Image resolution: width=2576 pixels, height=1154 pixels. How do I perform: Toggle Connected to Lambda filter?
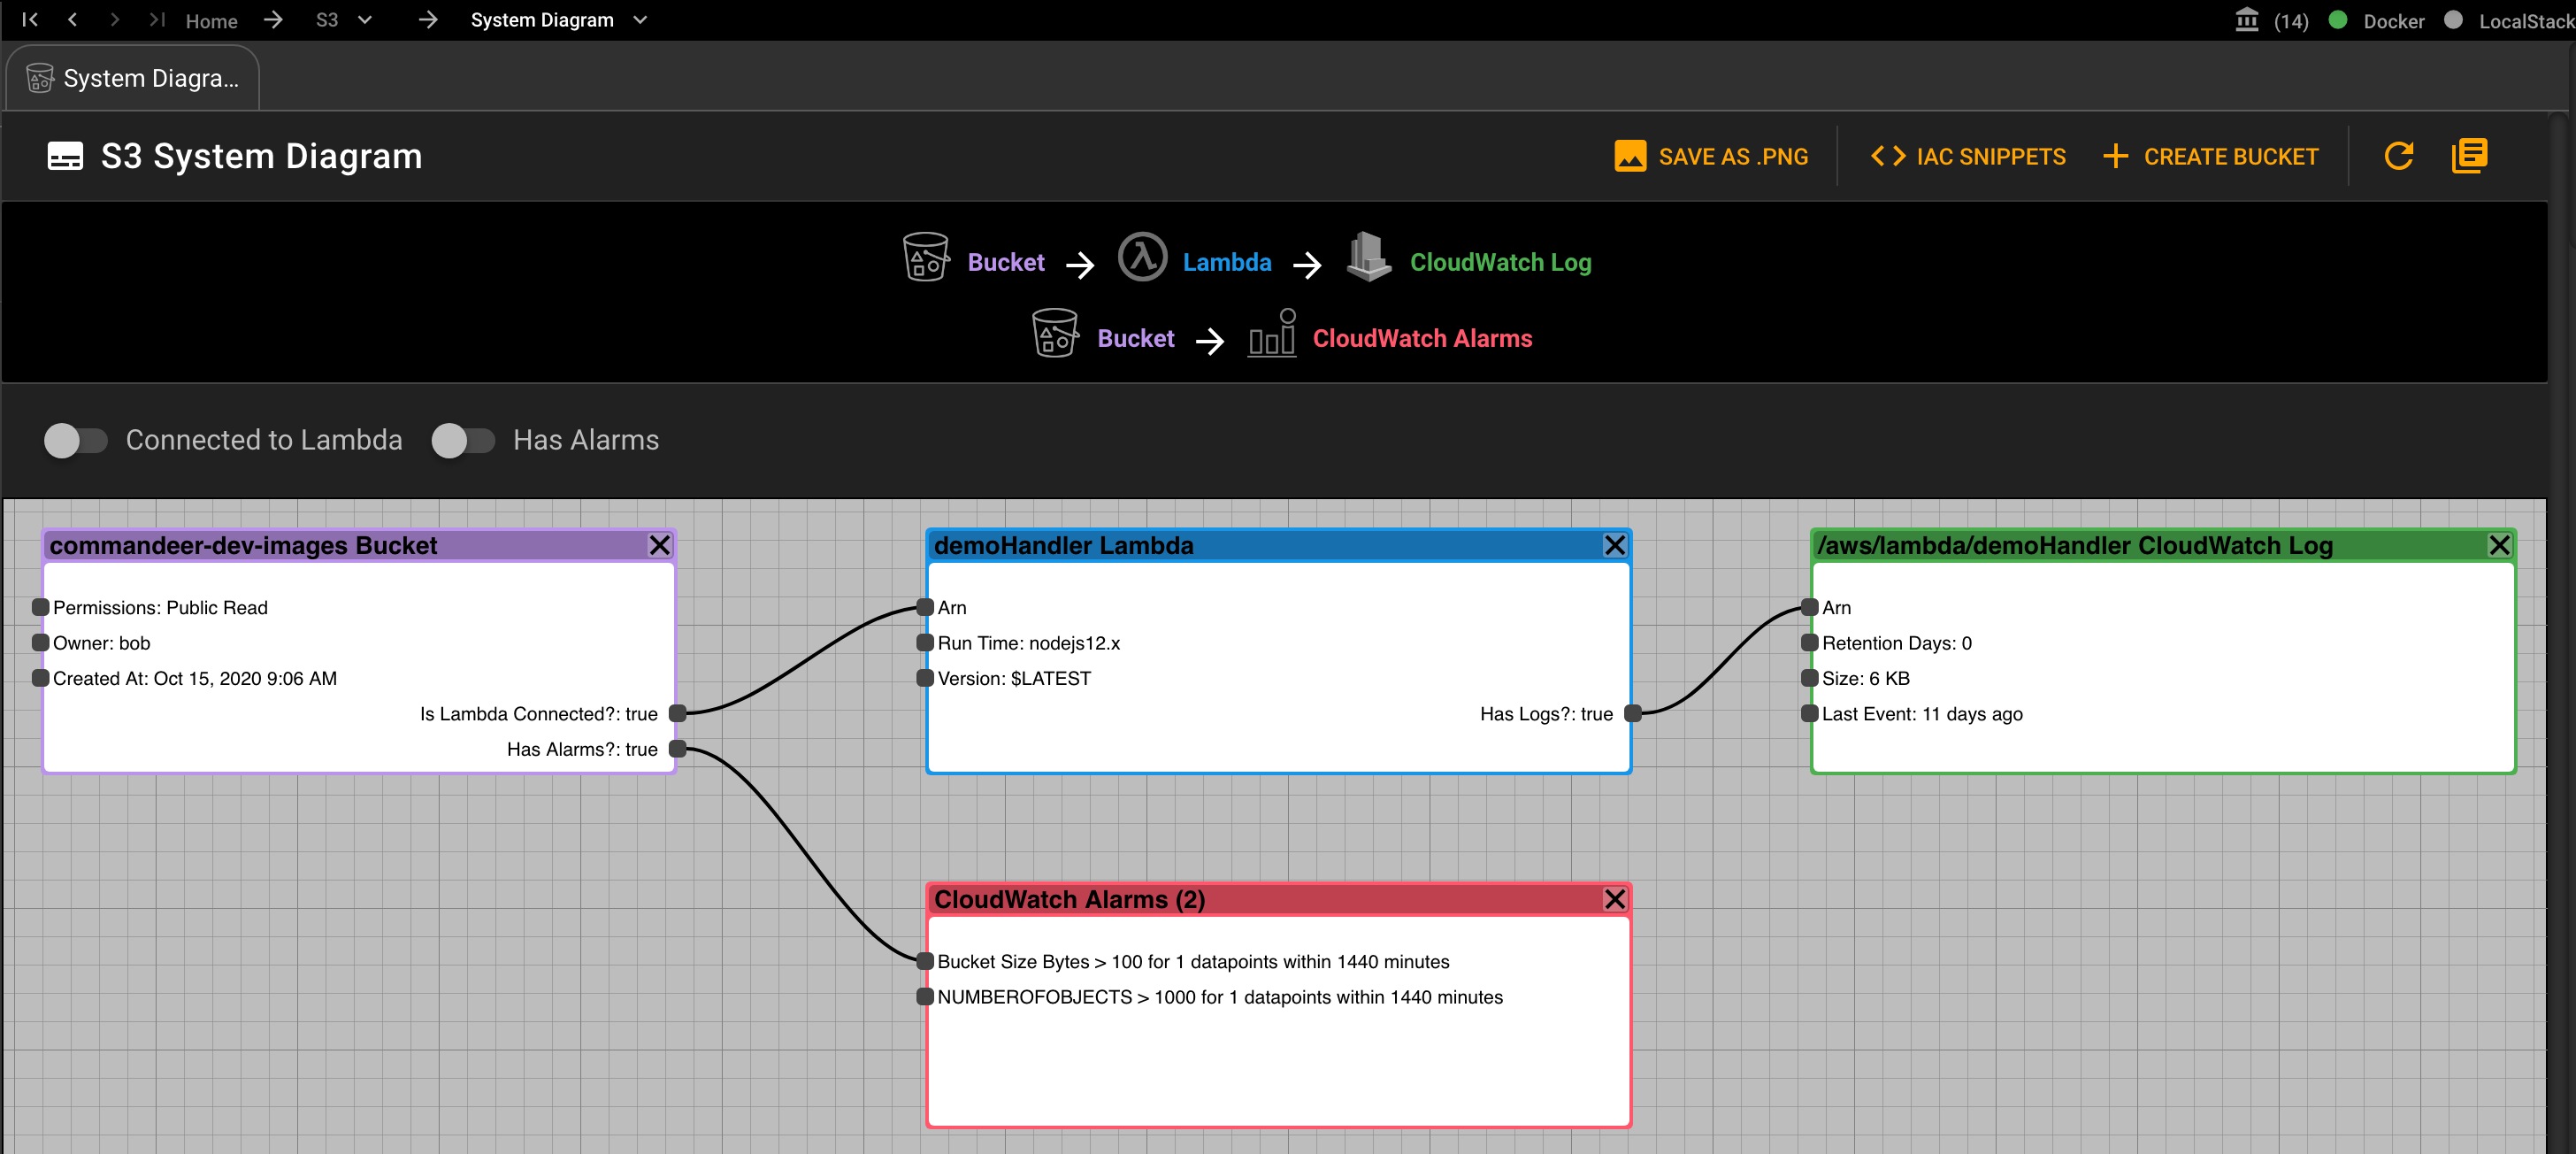[x=76, y=440]
